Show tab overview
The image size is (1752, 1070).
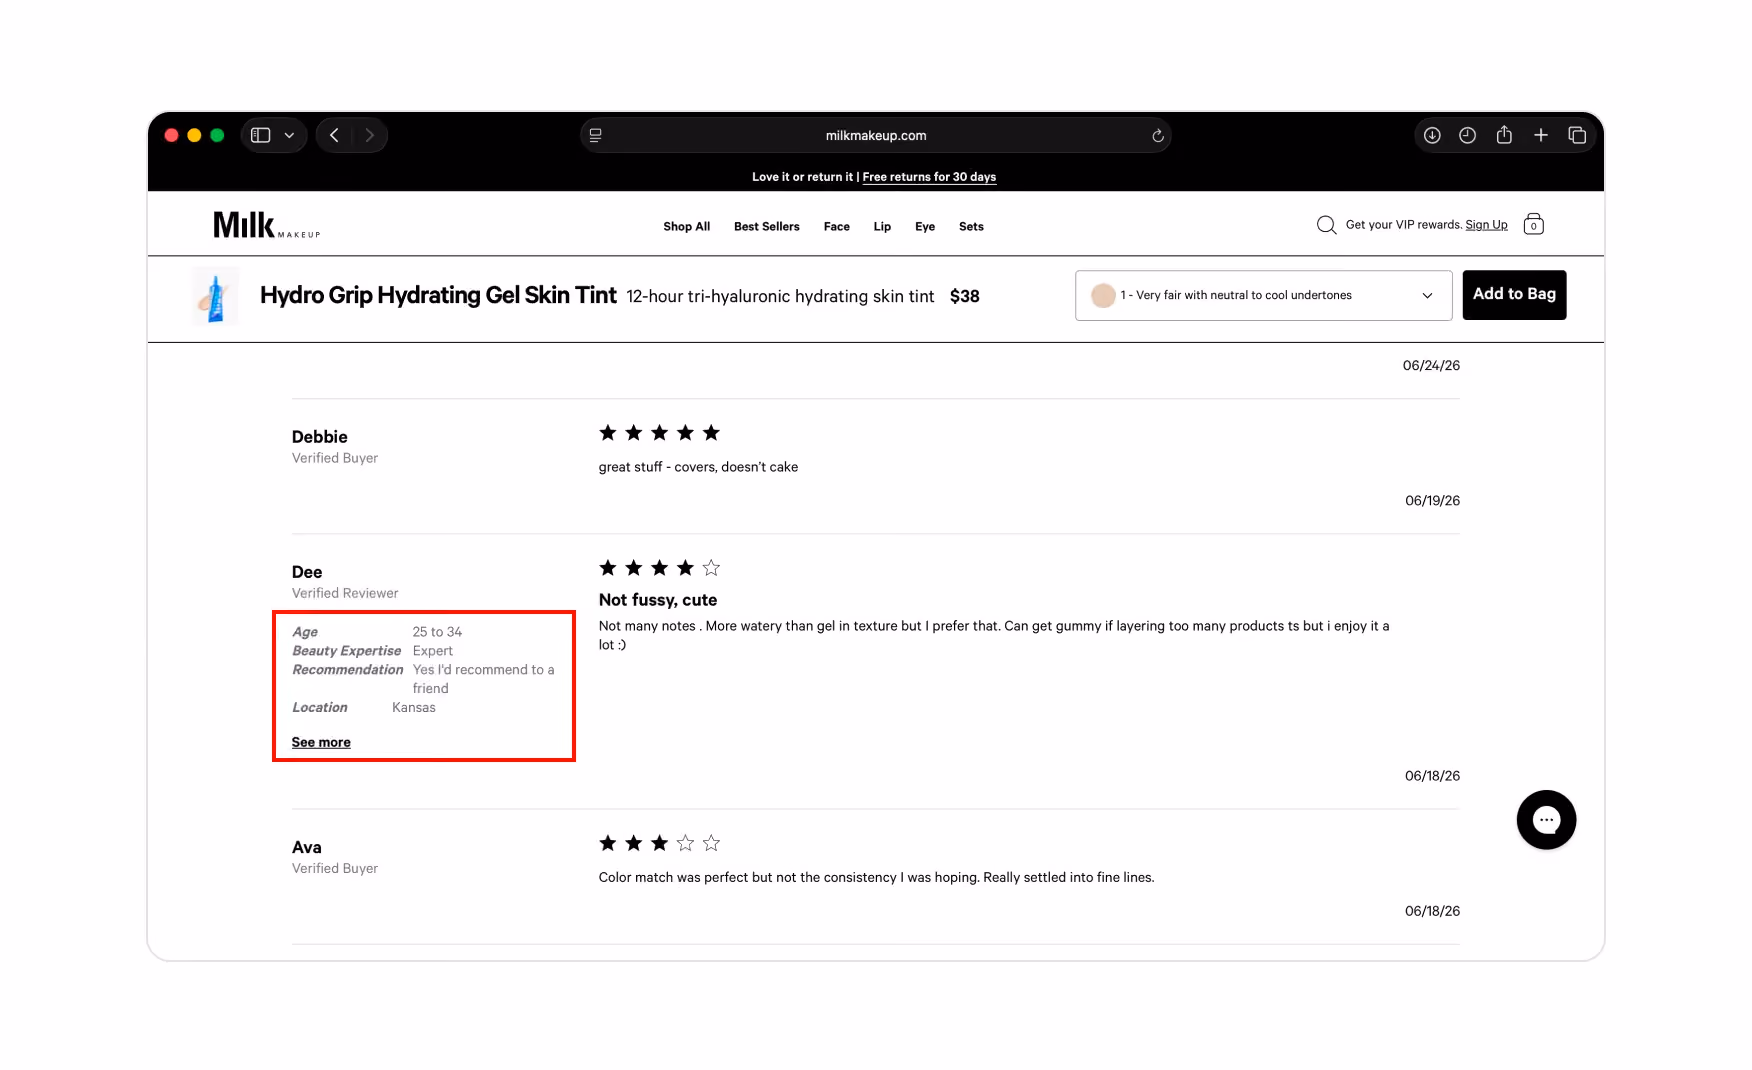[1577, 135]
